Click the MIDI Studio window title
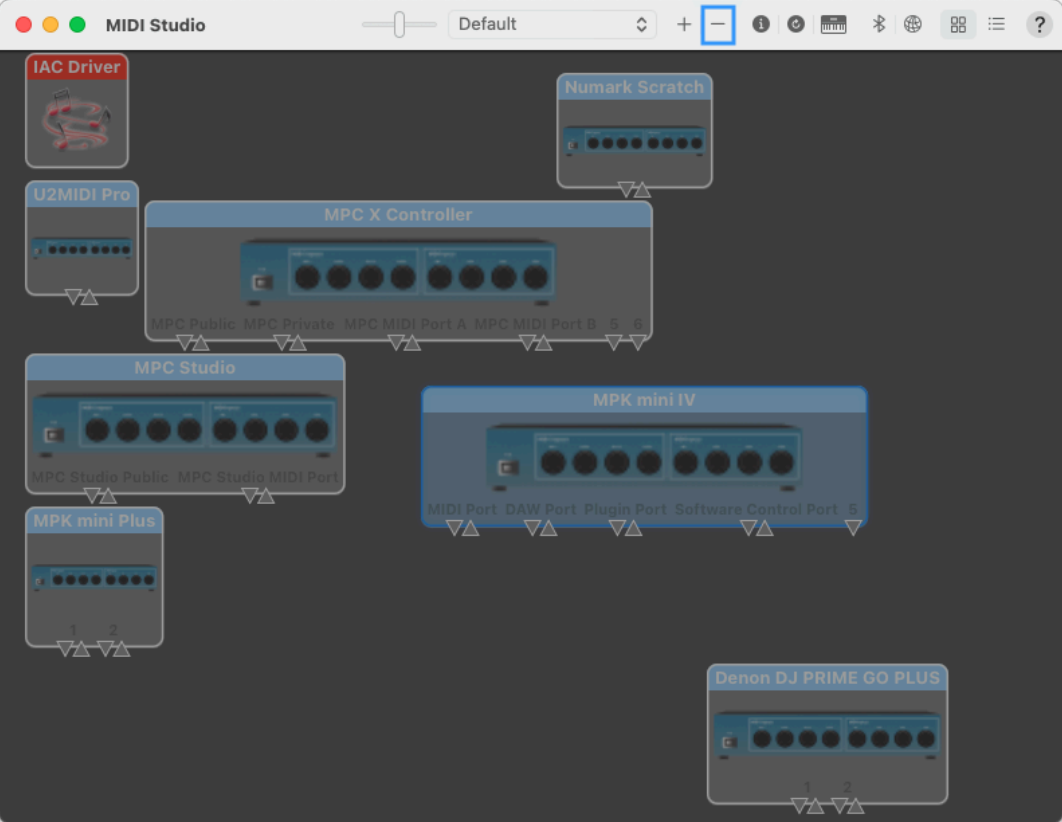This screenshot has width=1062, height=822. coord(155,25)
